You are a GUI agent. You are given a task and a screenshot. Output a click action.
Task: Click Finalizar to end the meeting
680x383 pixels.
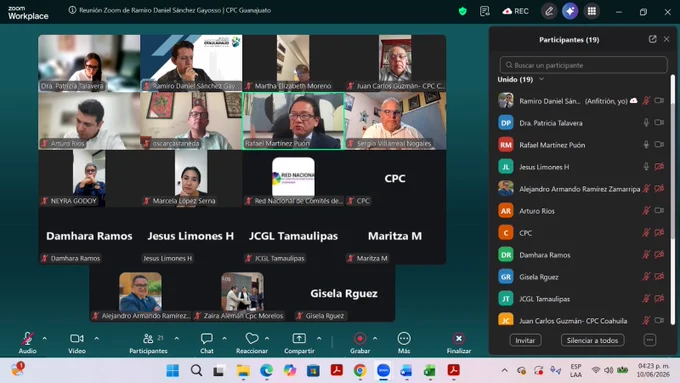pos(459,343)
